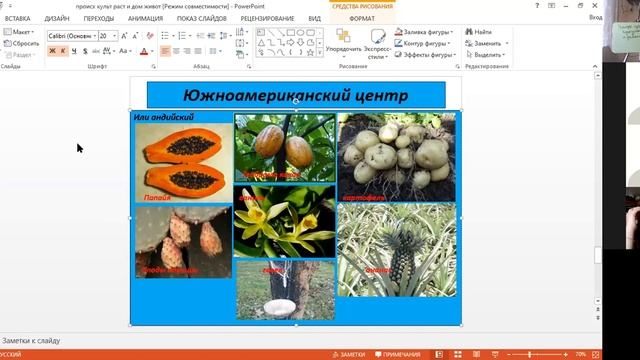Screen dimensions: 640x360
Task: Expand the bullets list dropdown
Action: [x=173, y=36]
